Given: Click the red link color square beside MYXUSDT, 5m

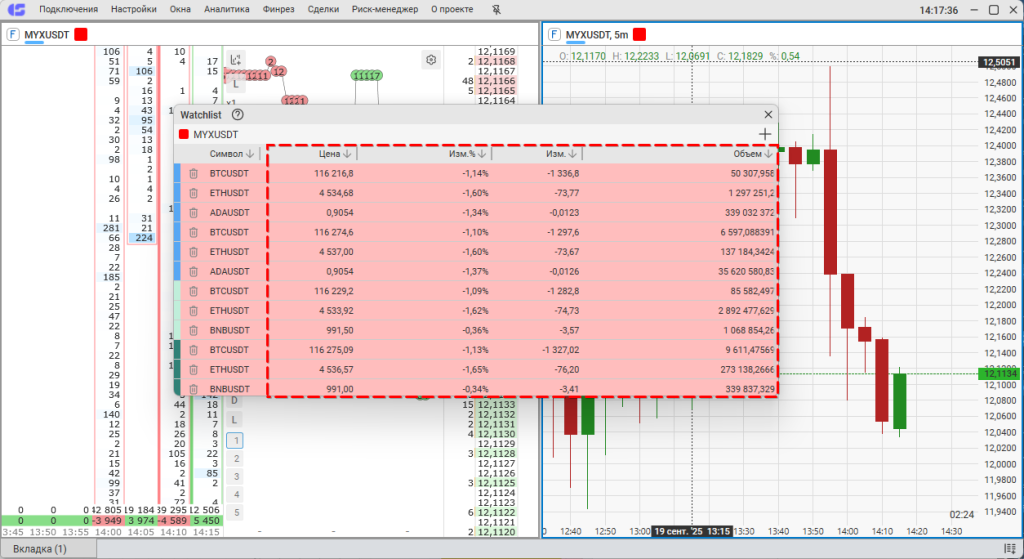Looking at the screenshot, I should point(639,34).
